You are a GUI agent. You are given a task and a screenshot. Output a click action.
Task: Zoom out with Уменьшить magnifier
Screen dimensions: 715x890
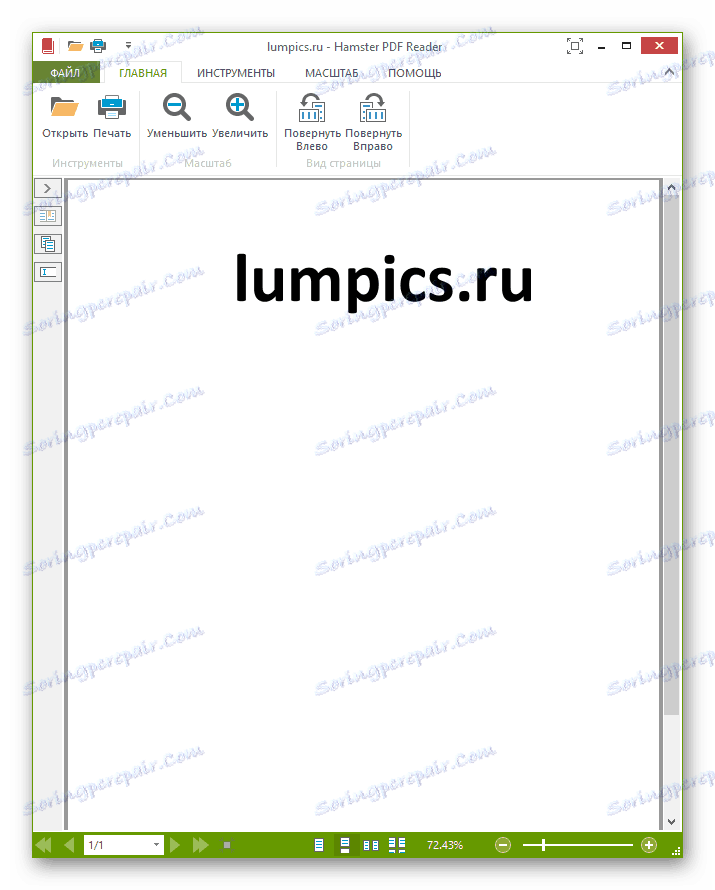[x=177, y=117]
